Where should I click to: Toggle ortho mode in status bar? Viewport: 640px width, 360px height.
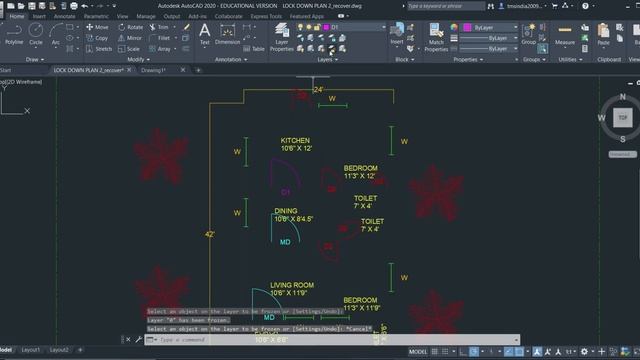tap(463, 351)
